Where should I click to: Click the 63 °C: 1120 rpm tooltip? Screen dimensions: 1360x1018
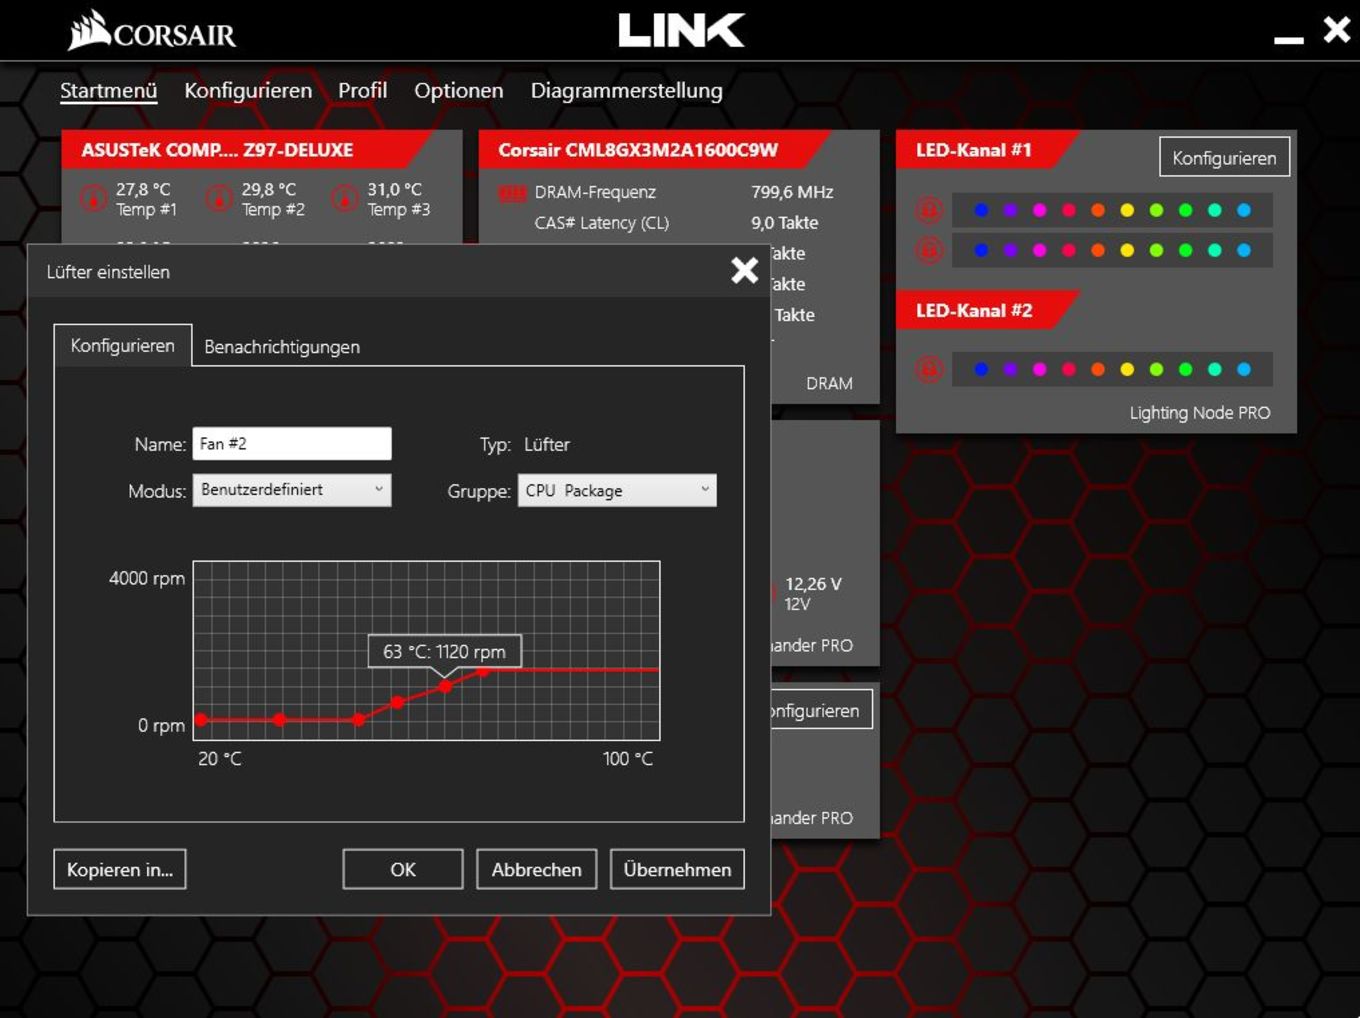point(444,651)
